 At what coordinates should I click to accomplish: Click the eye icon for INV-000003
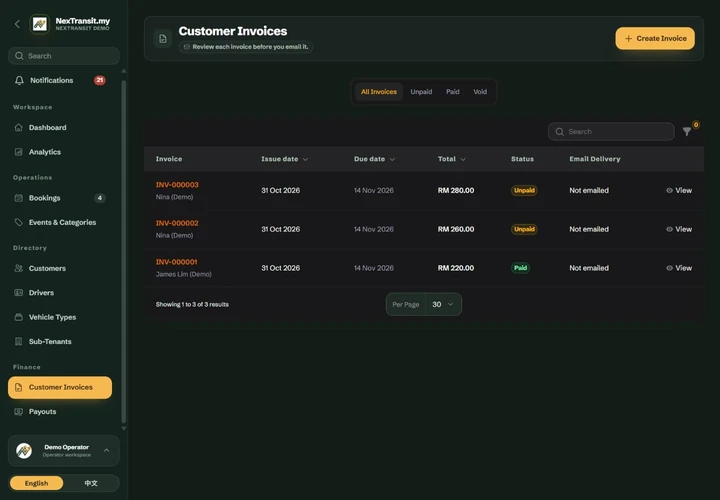coord(669,191)
